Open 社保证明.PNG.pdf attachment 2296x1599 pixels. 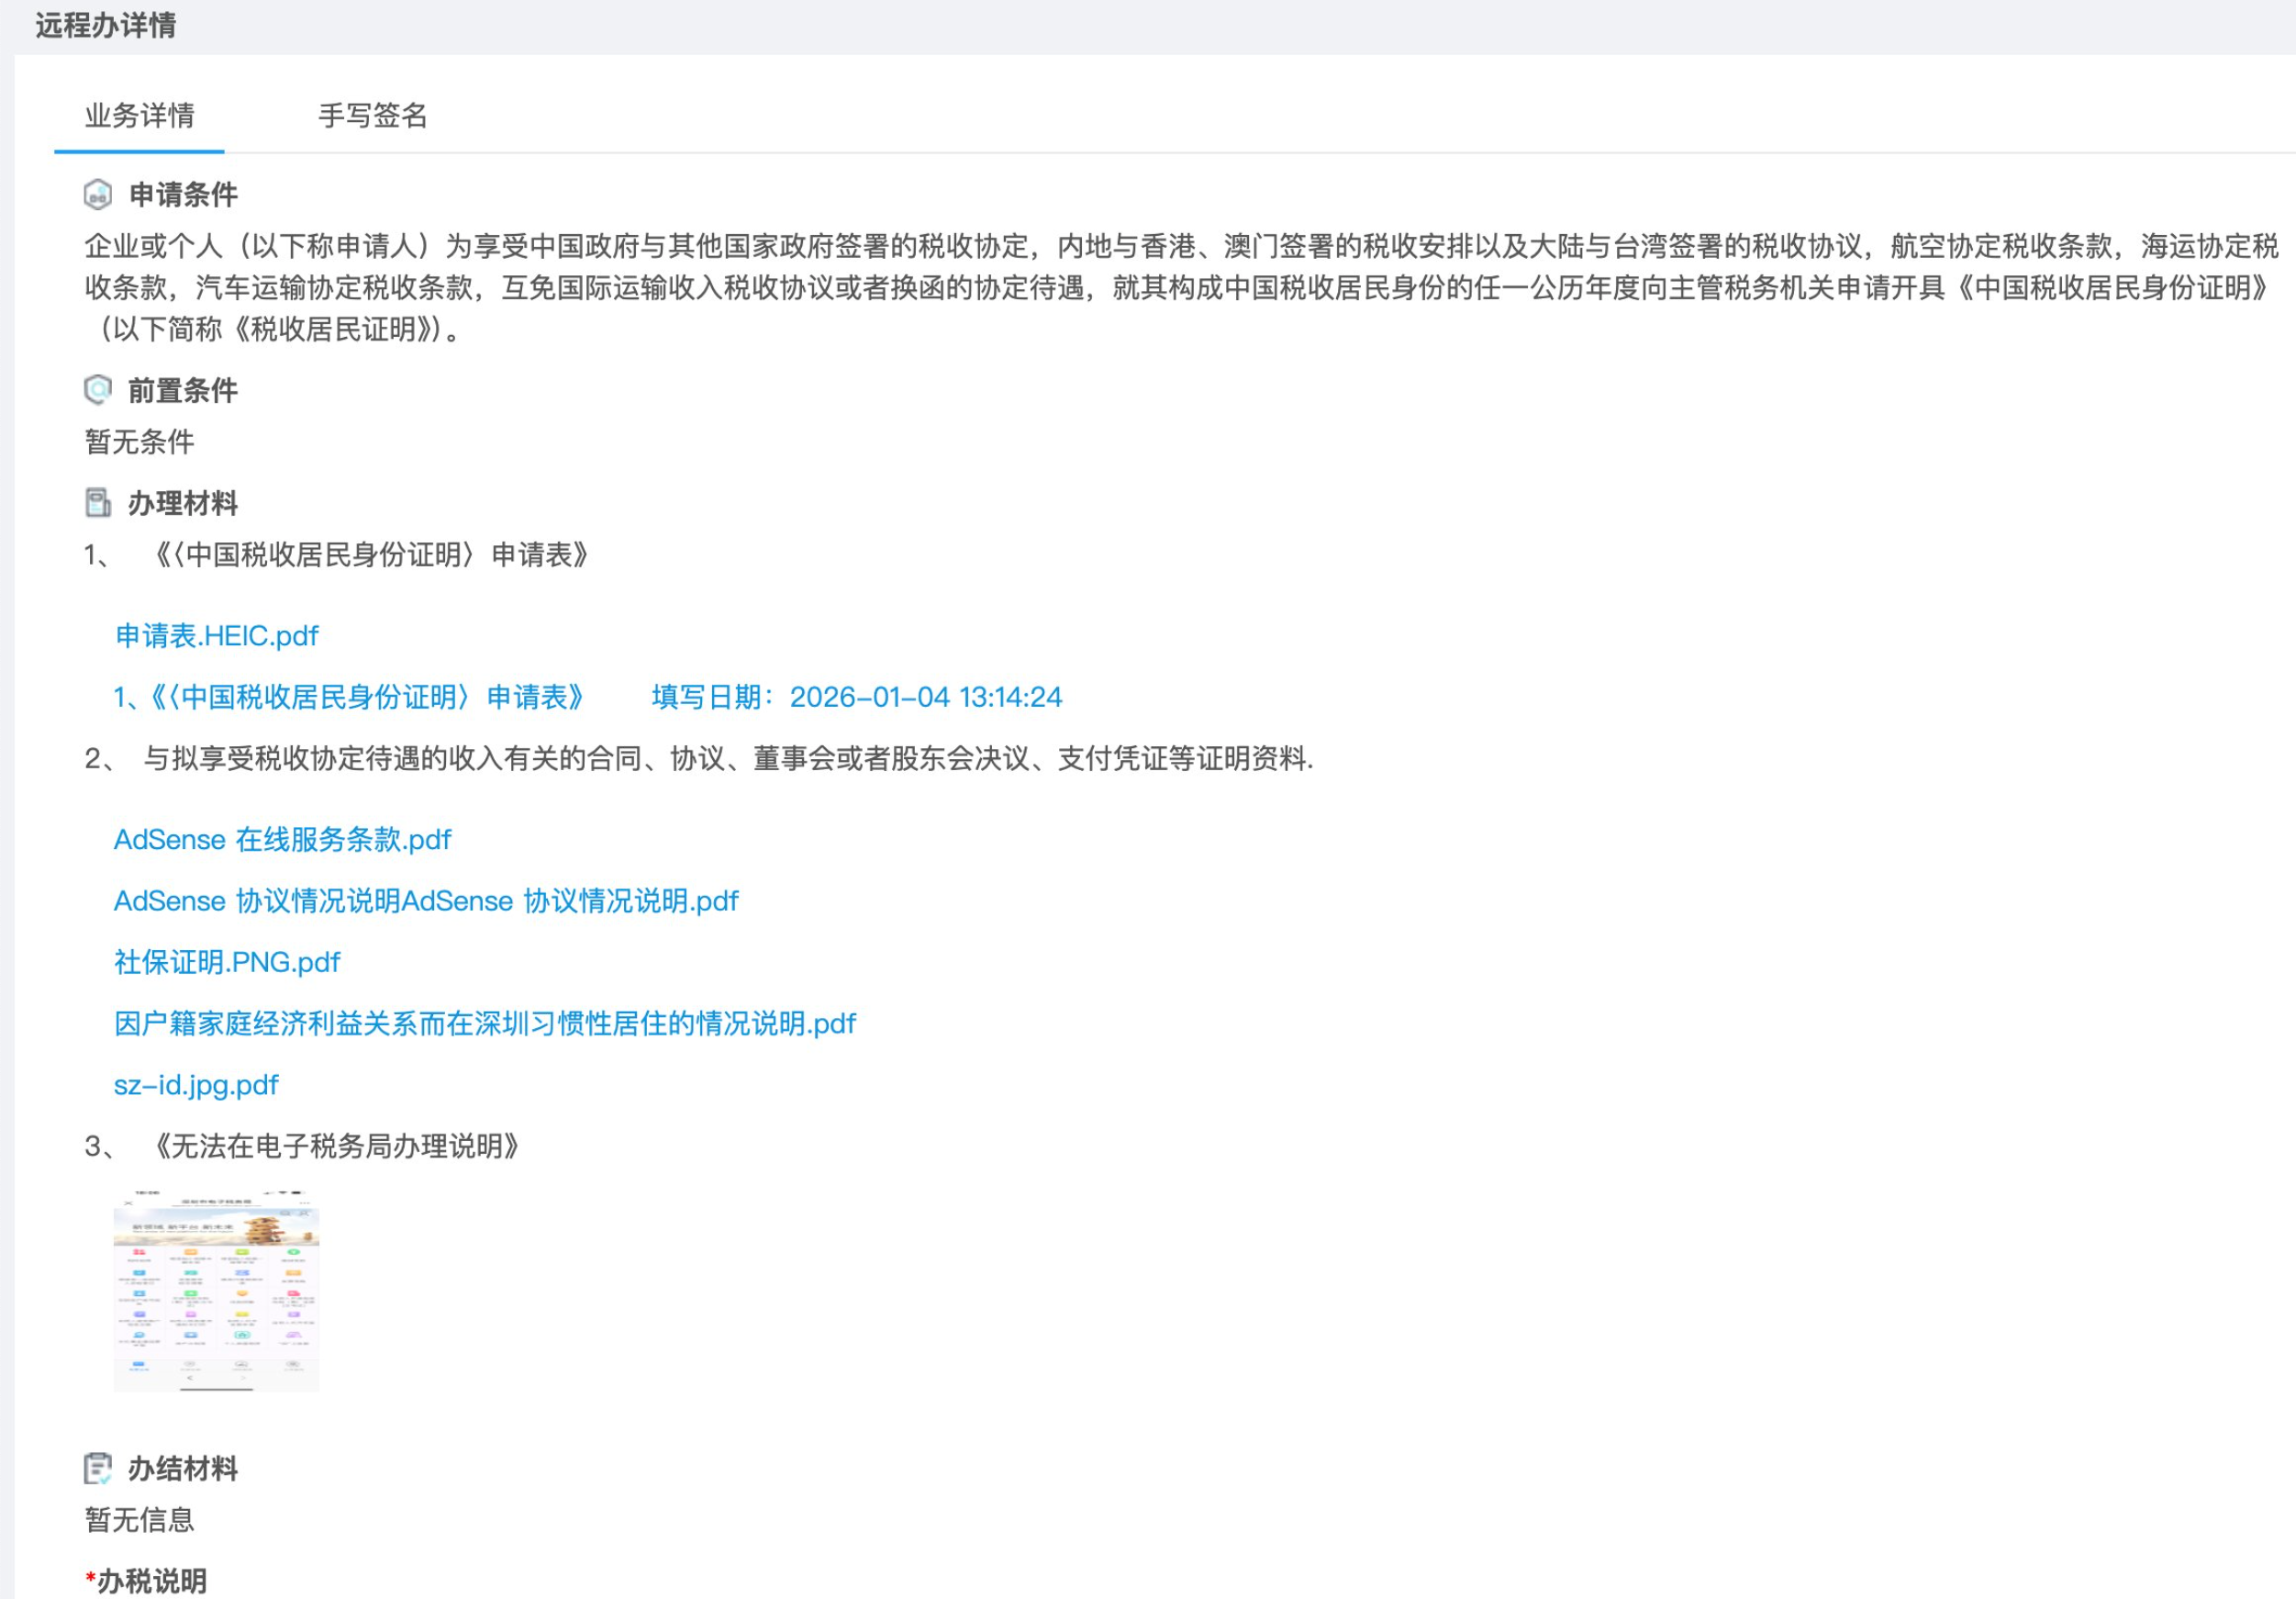tap(227, 962)
